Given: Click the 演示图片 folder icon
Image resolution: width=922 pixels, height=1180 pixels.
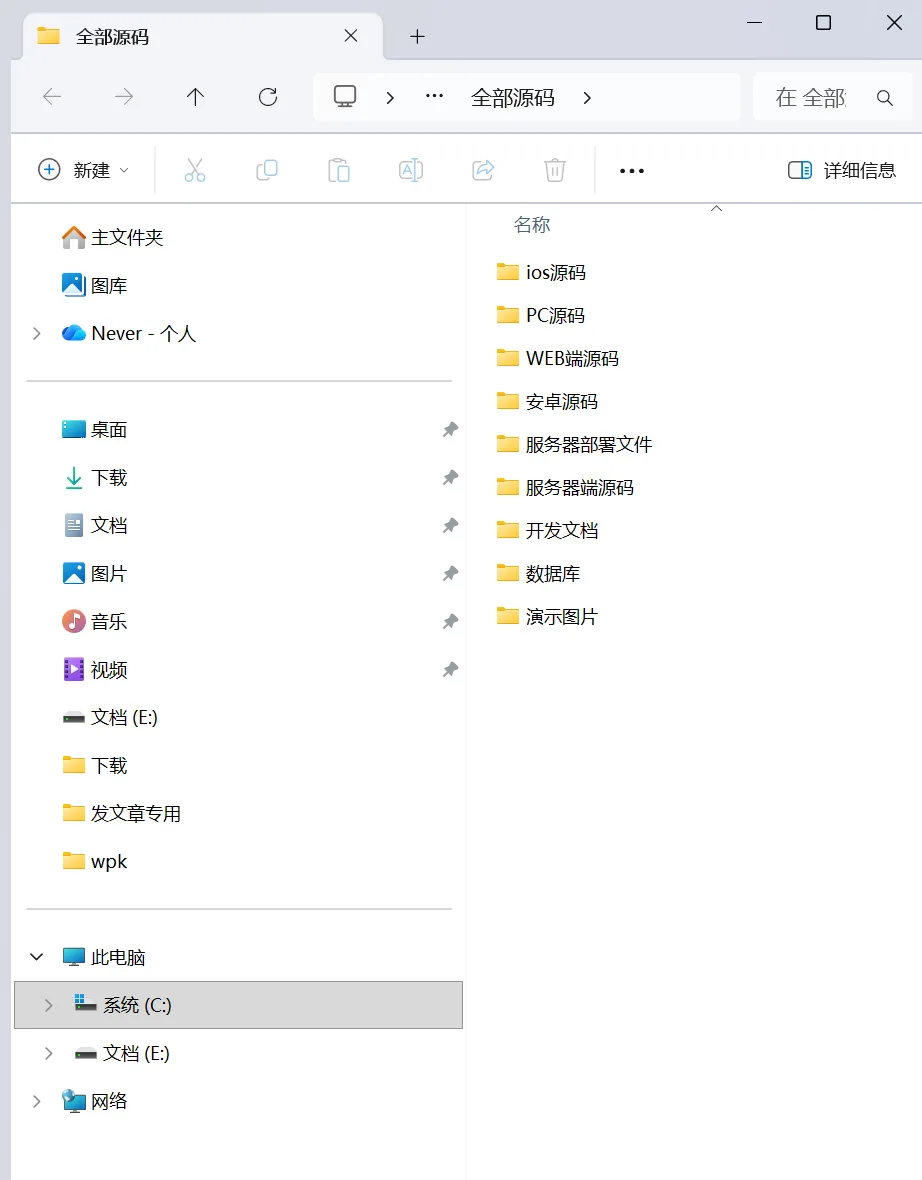Looking at the screenshot, I should tap(507, 616).
